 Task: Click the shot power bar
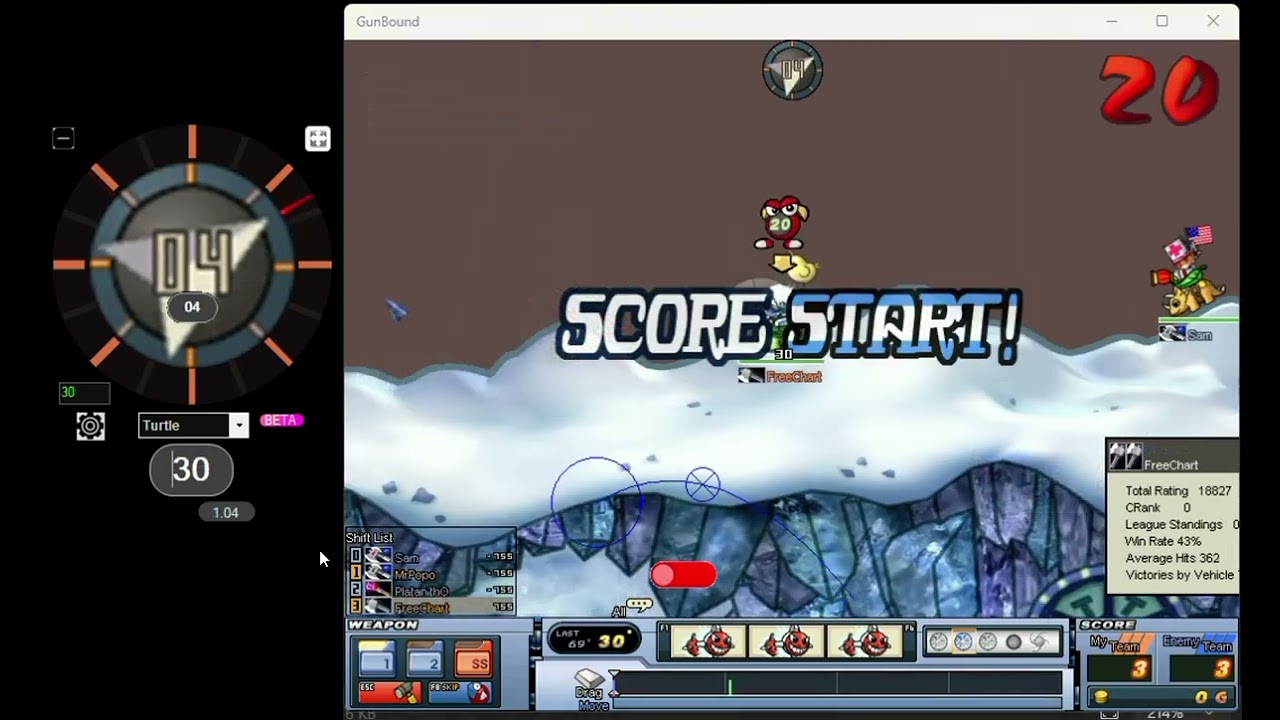838,684
